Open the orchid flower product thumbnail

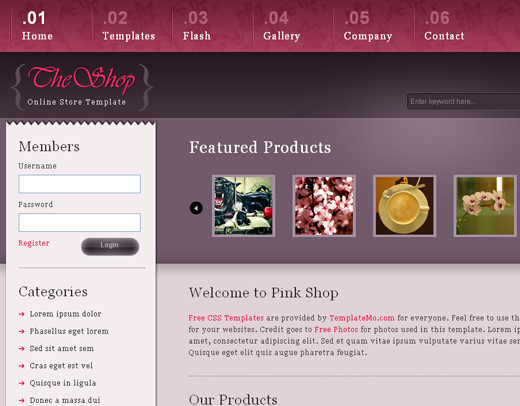click(485, 206)
